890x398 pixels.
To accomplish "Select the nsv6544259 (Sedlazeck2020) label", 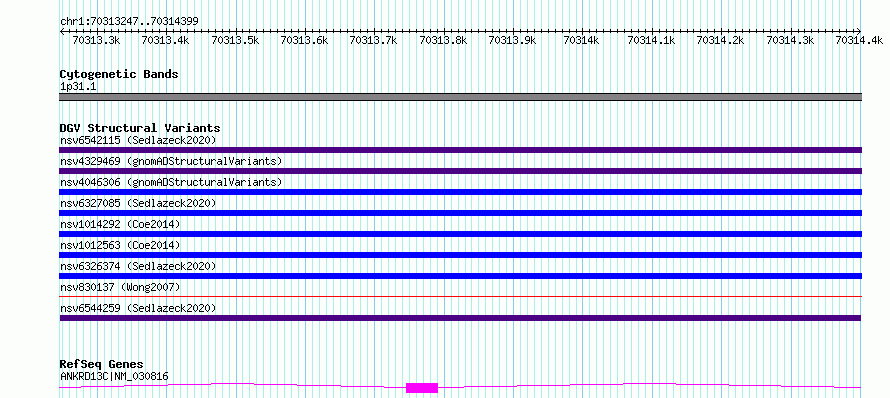I will (x=138, y=308).
